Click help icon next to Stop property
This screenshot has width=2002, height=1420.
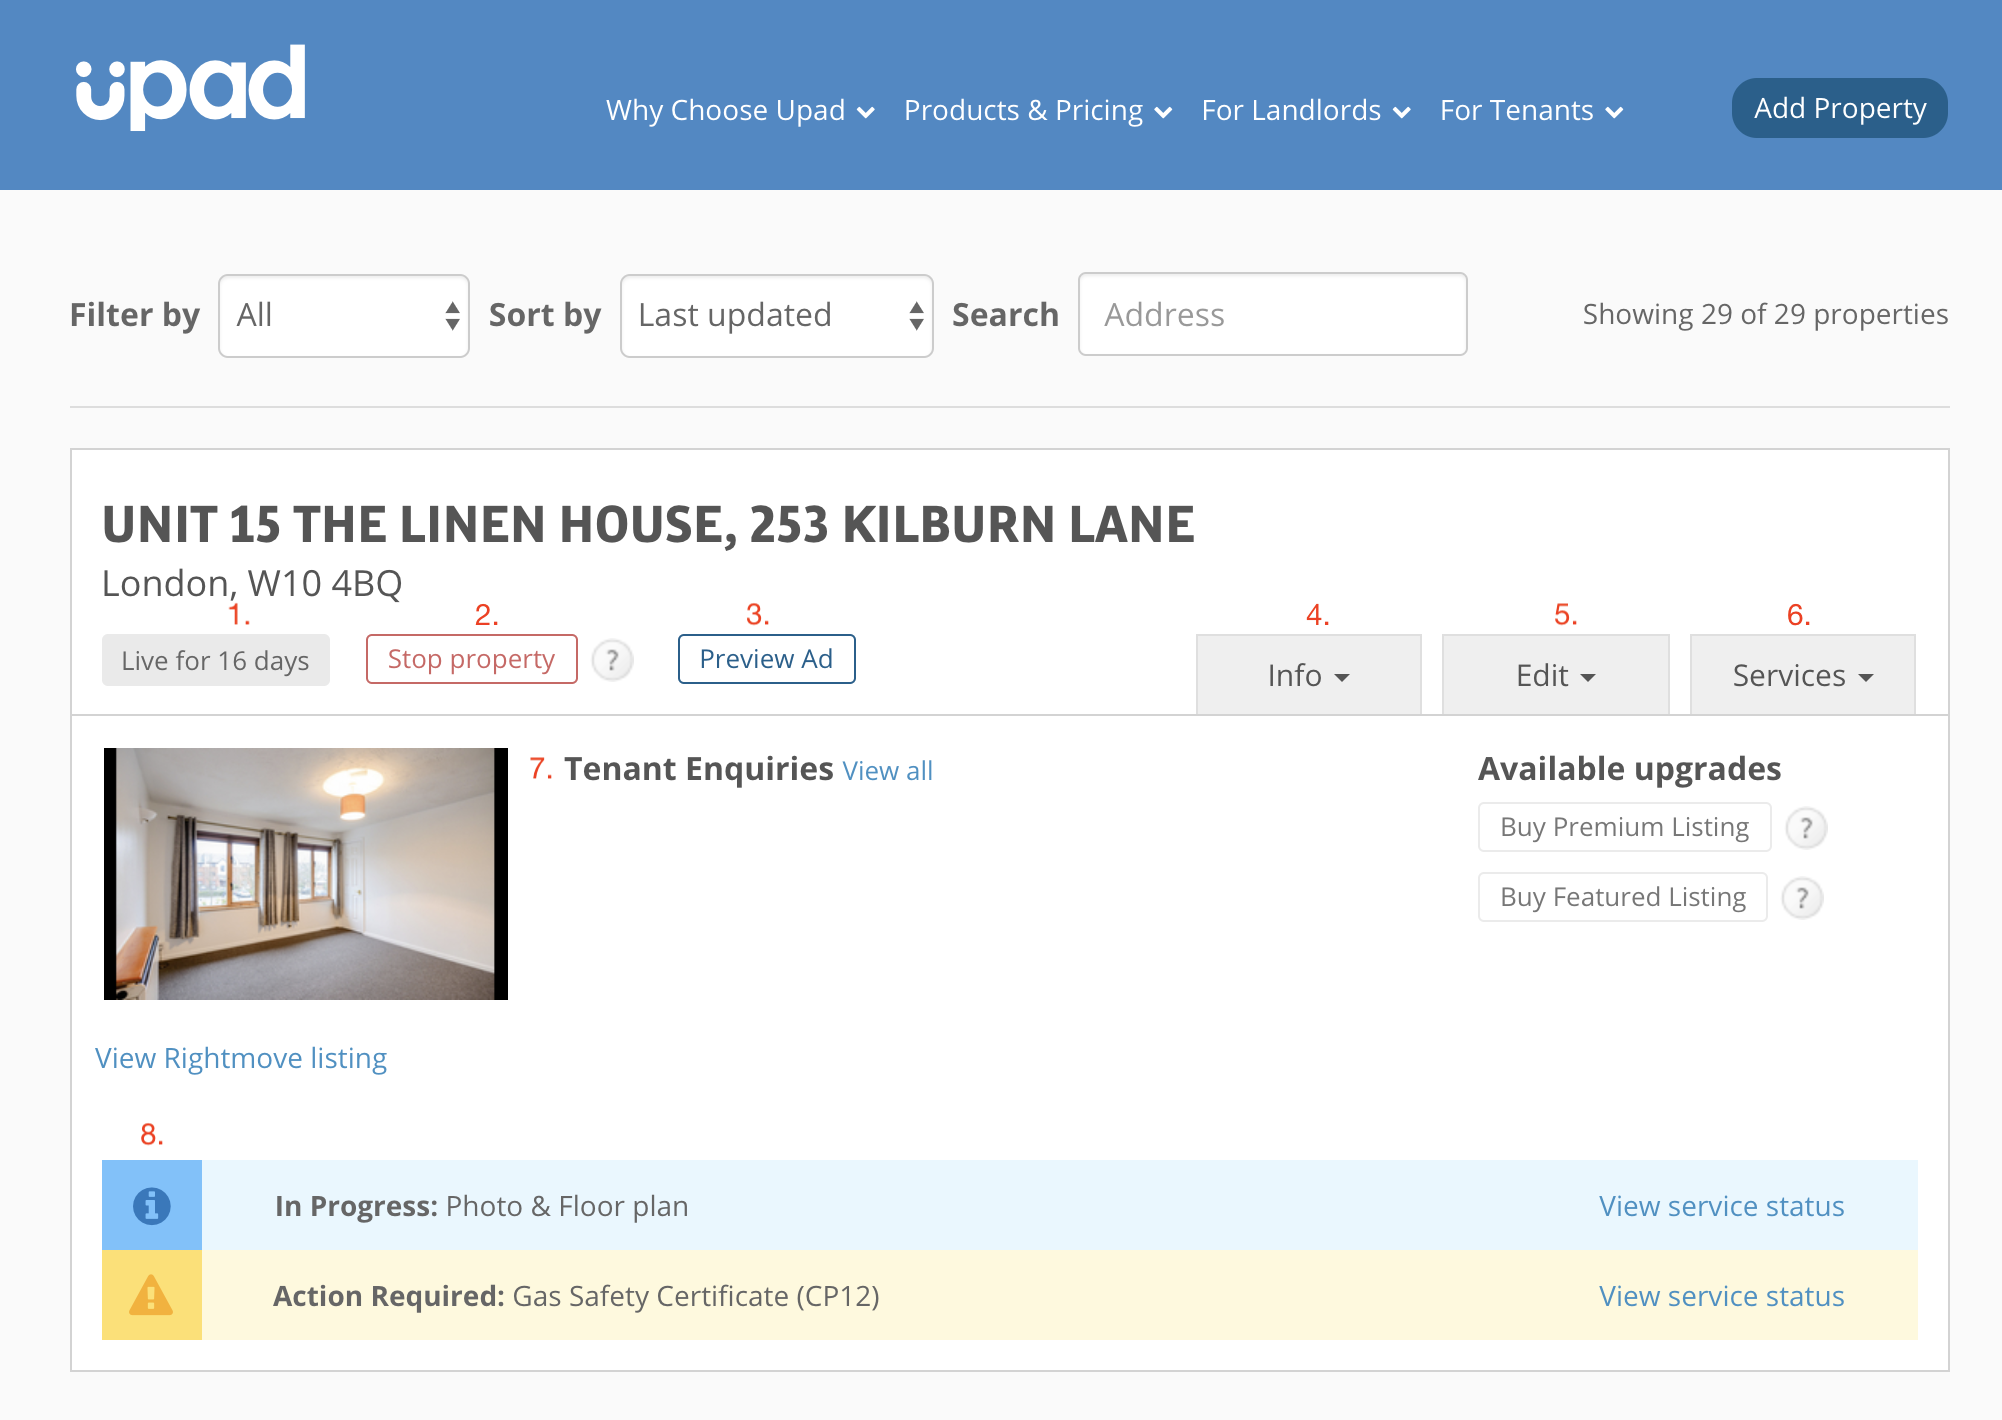tap(612, 660)
